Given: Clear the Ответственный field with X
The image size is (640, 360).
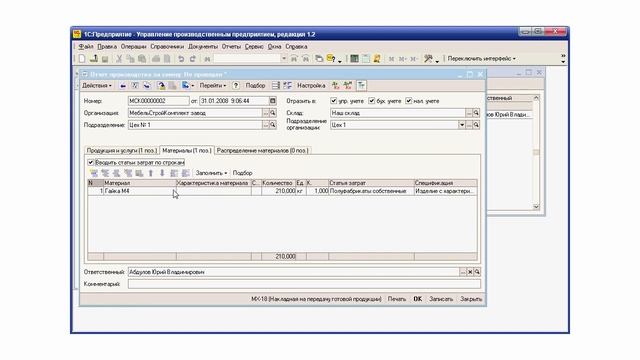Looking at the screenshot, I should point(470,272).
